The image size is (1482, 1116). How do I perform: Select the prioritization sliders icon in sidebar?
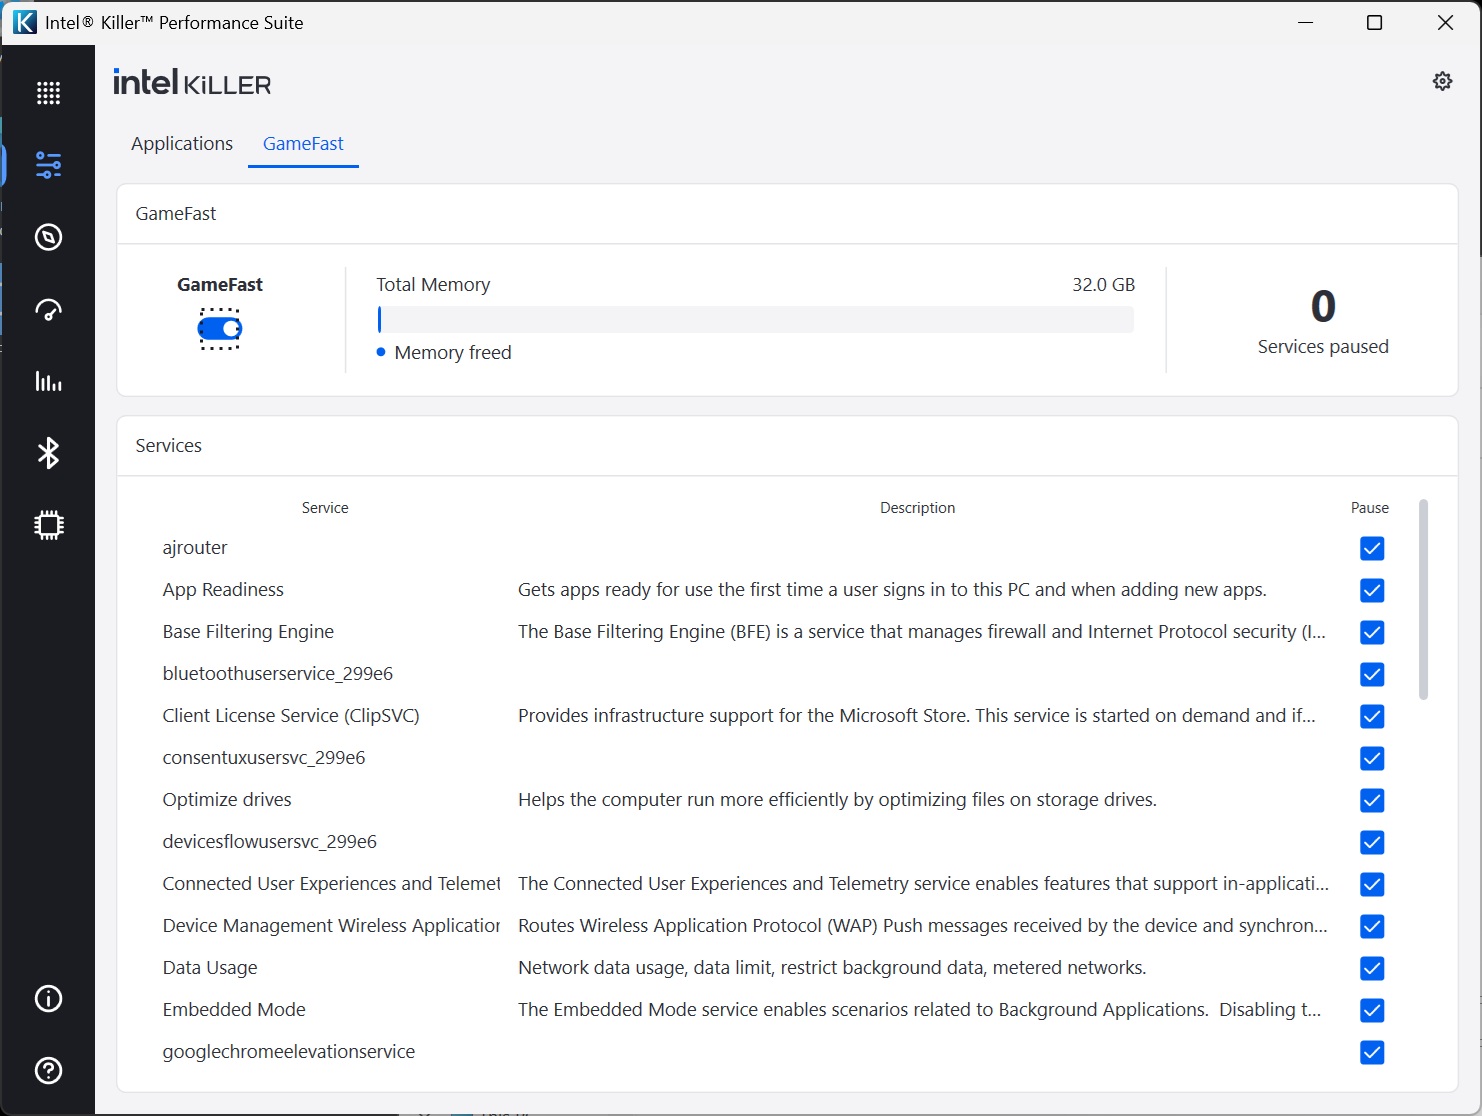[48, 165]
